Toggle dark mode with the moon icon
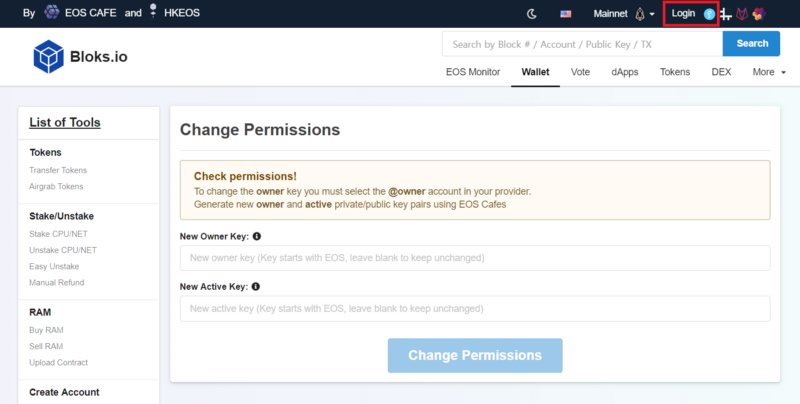The width and height of the screenshot is (800, 404). click(x=532, y=14)
